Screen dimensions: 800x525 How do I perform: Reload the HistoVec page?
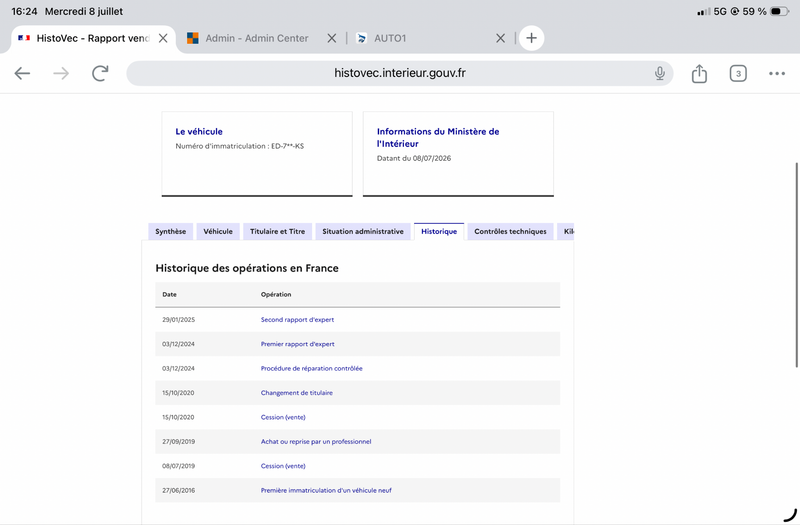point(100,73)
